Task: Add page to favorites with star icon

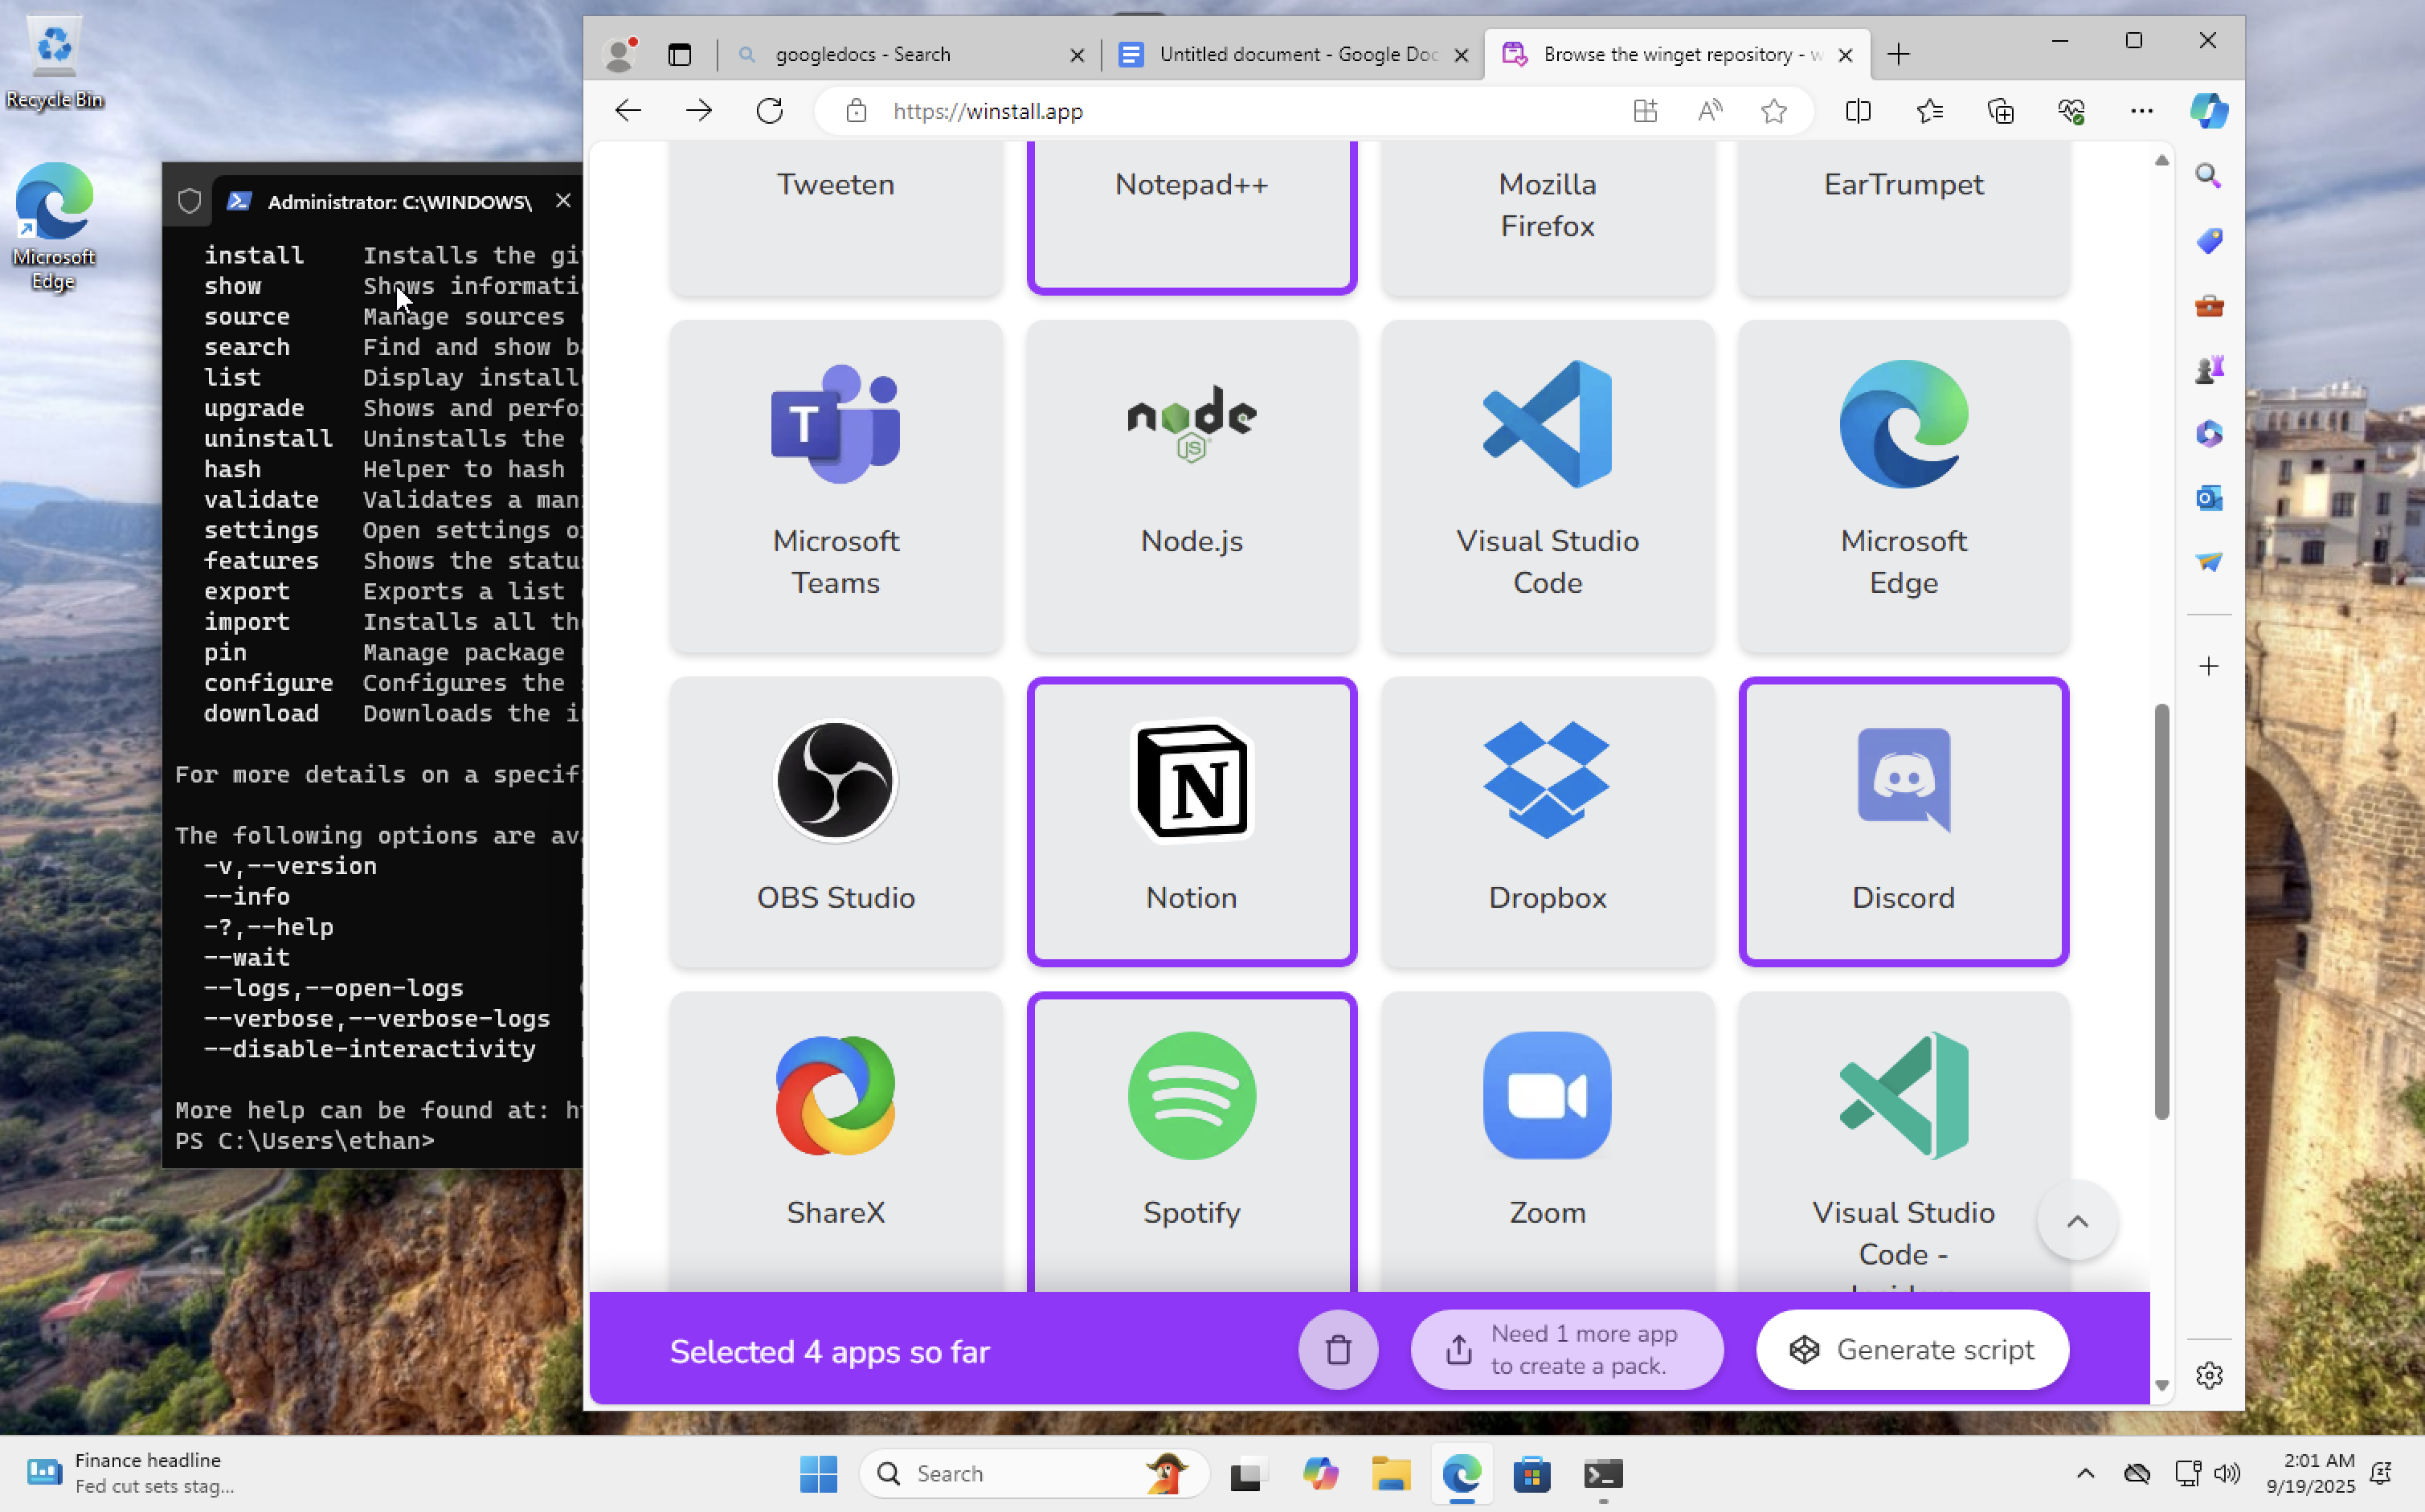Action: pyautogui.click(x=1773, y=111)
